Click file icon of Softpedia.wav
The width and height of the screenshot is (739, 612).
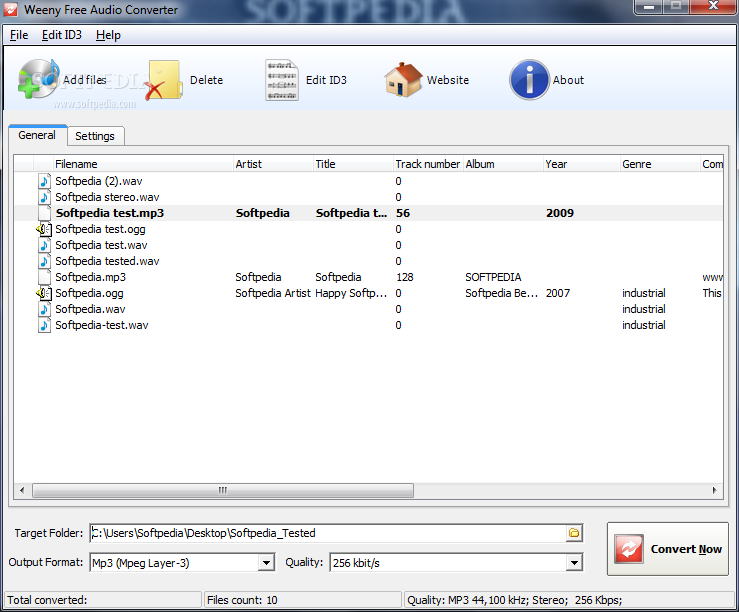[x=44, y=309]
